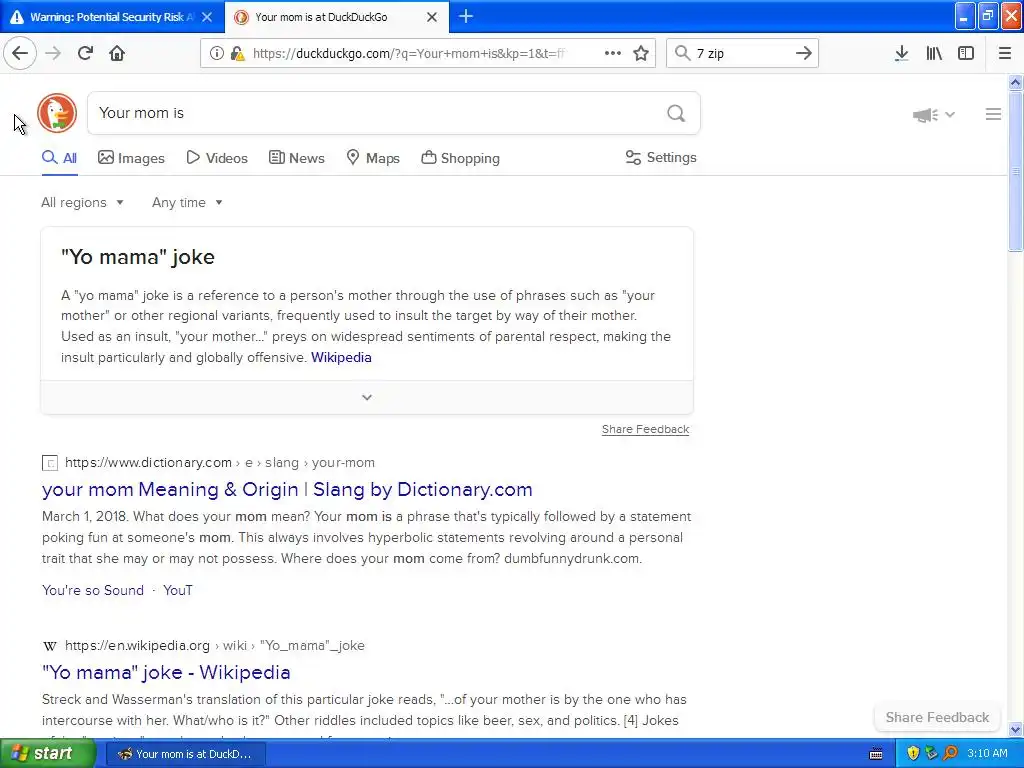Open the Maps results tab
The image size is (1024, 768).
tap(373, 158)
